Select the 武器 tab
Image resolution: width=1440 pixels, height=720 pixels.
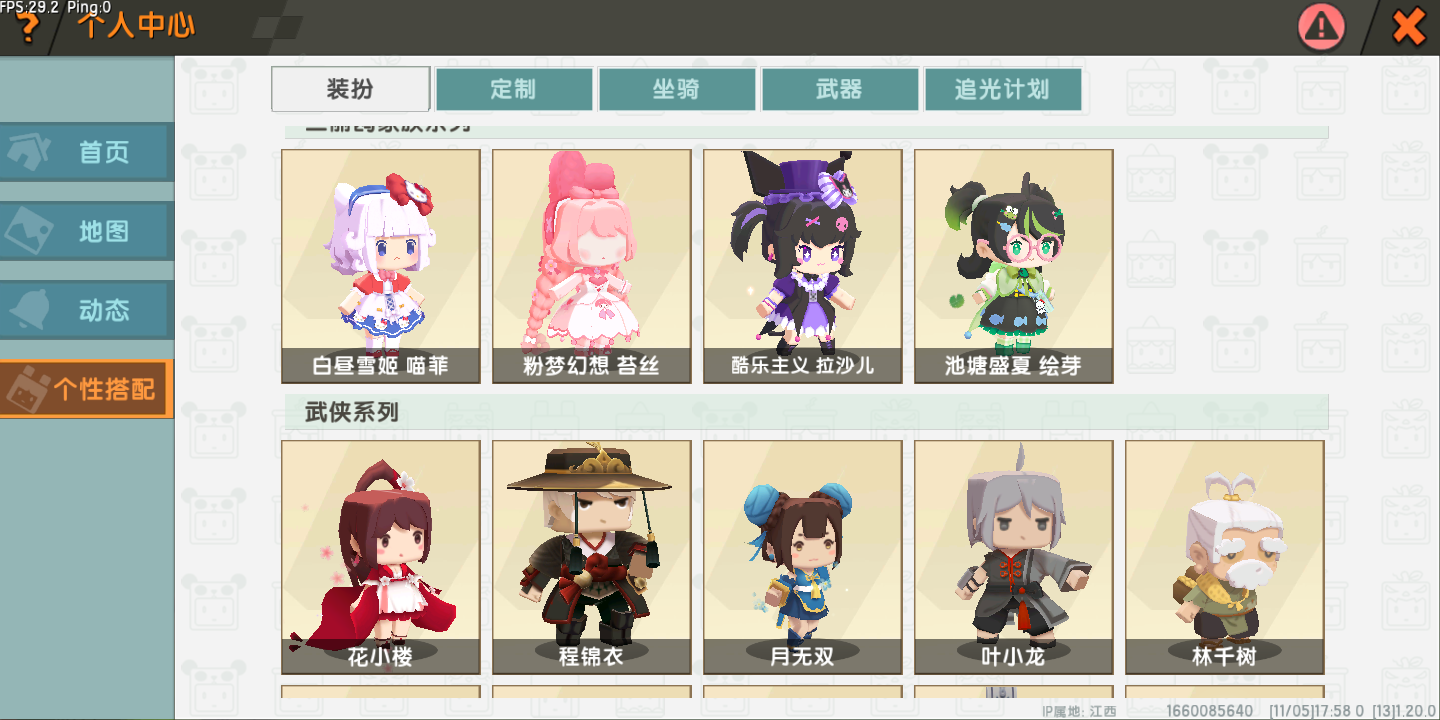pyautogui.click(x=840, y=89)
